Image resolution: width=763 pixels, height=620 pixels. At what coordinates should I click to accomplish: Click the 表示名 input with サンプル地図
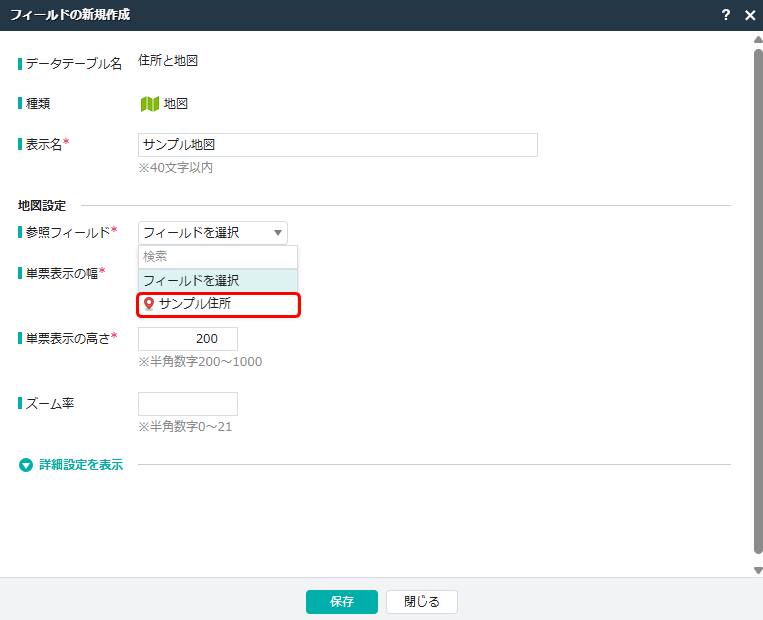click(338, 145)
